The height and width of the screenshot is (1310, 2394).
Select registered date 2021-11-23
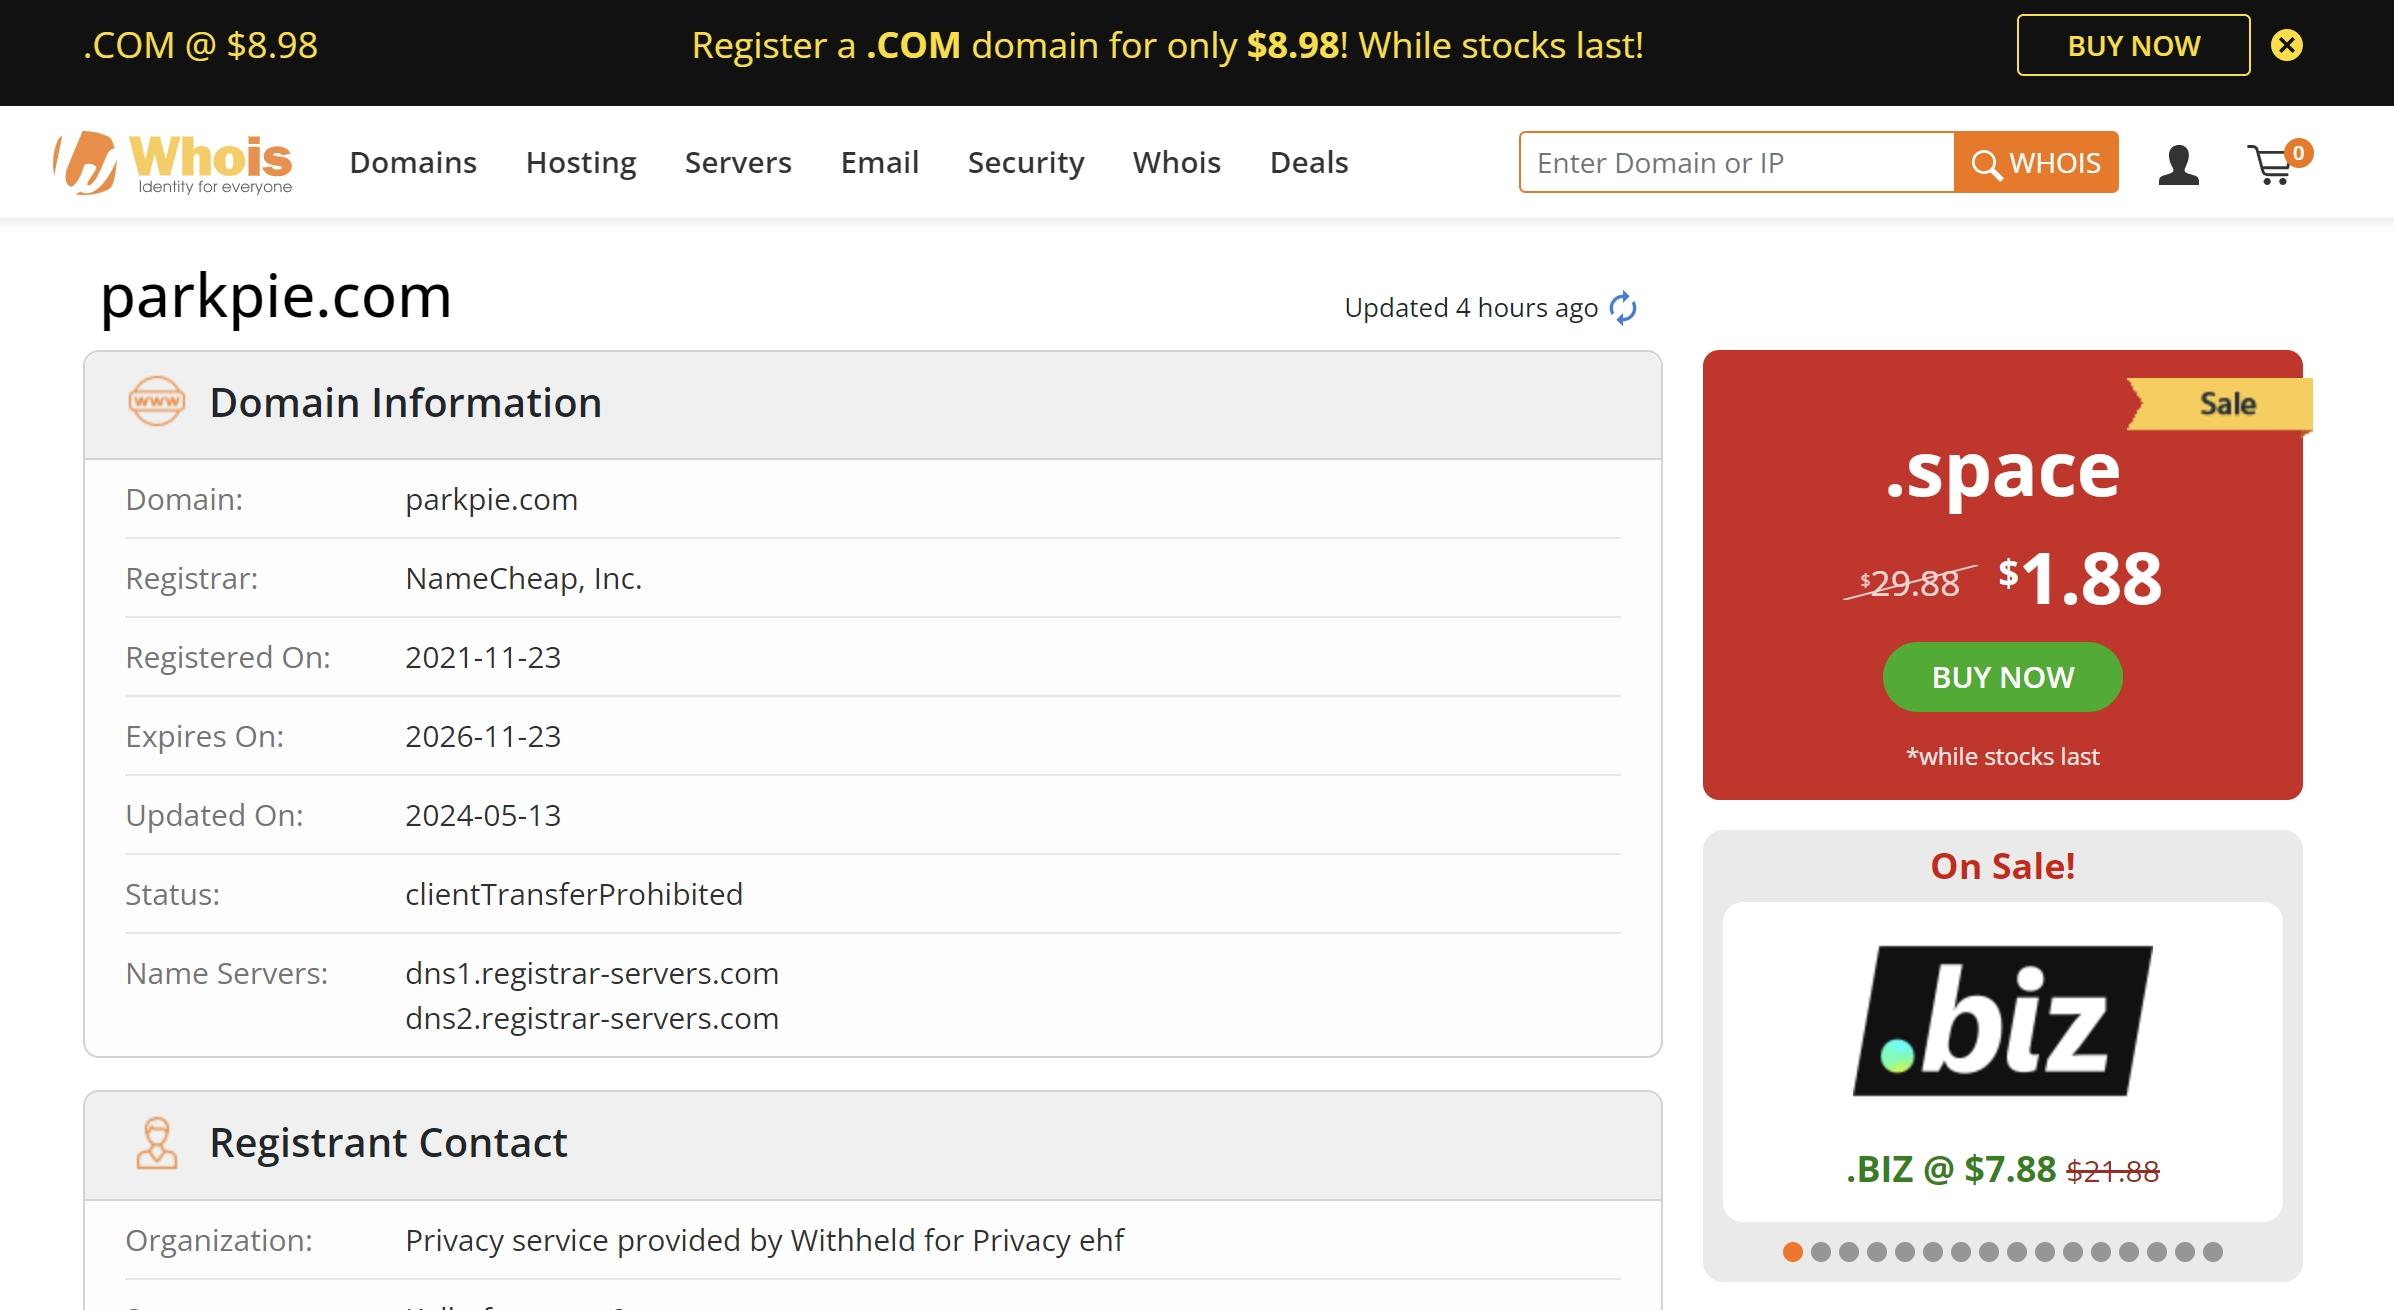click(x=483, y=657)
